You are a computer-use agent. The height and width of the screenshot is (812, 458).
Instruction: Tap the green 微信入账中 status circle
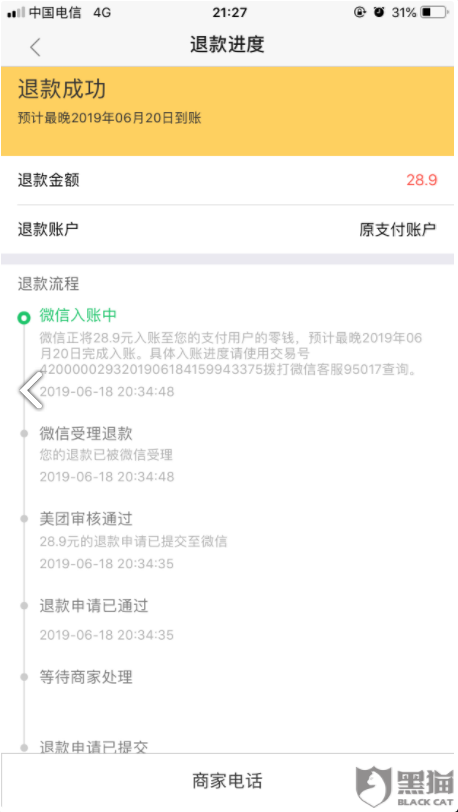coord(23,317)
